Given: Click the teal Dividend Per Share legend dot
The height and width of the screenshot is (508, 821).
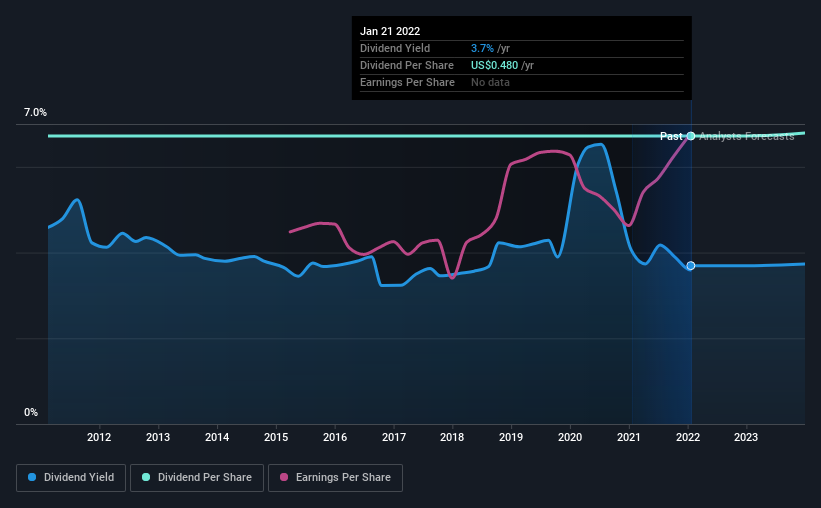Looking at the screenshot, I should tap(146, 477).
